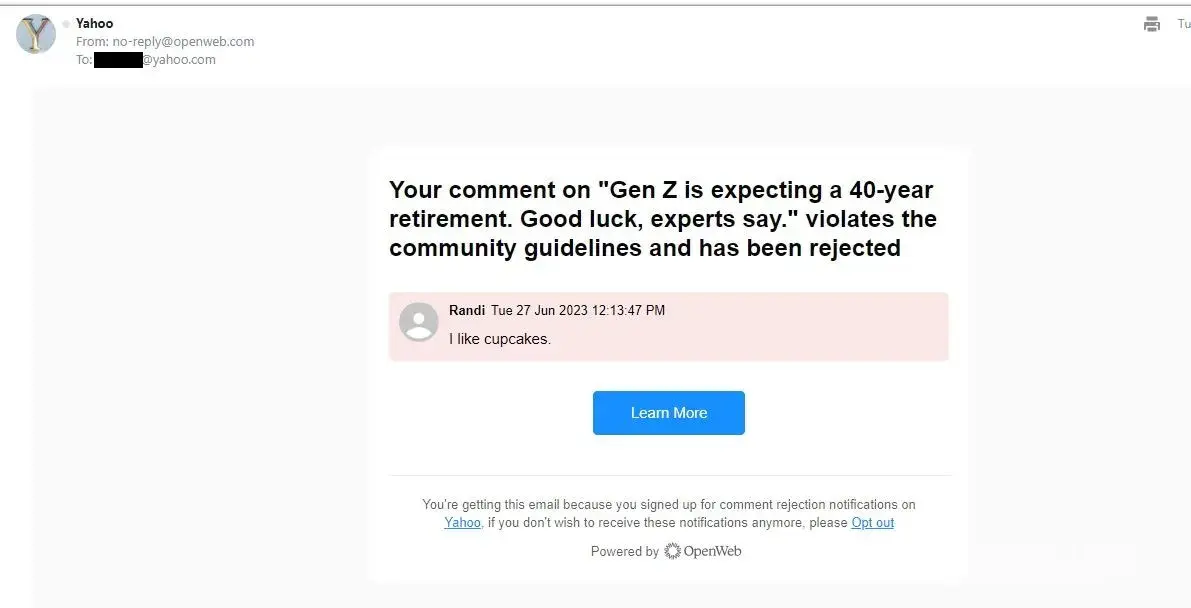This screenshot has height=608, width=1191.
Task: Click the "Powered by" footer text
Action: pos(624,552)
